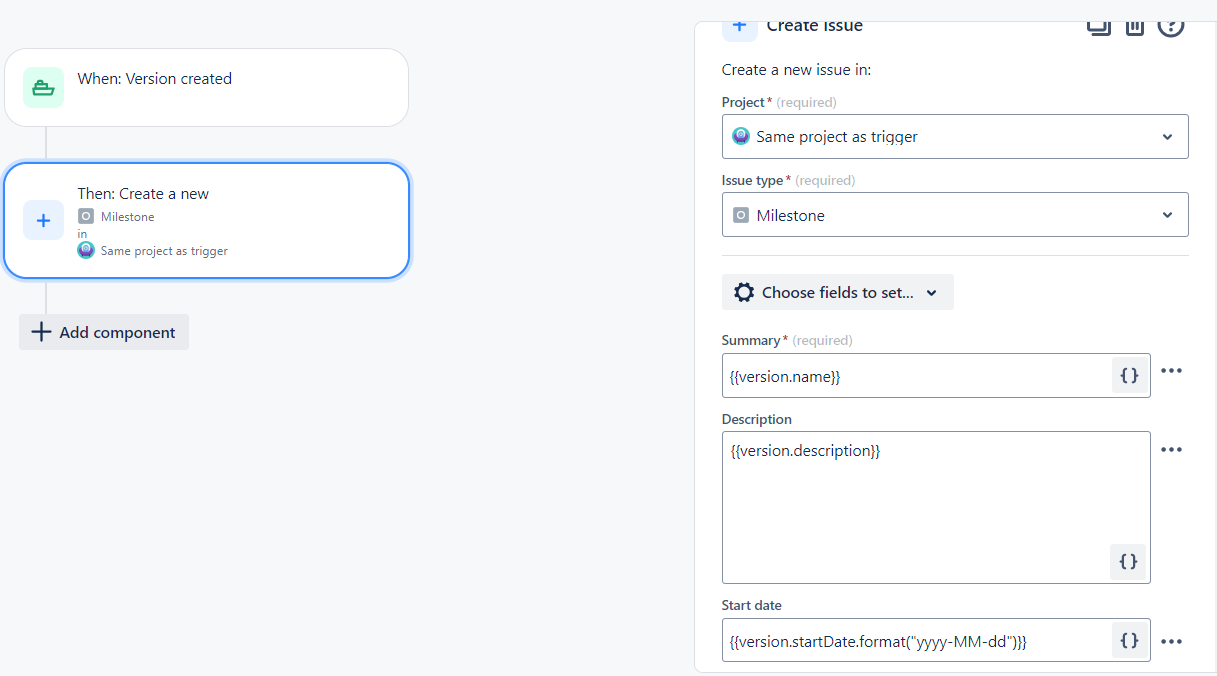Click the Description field label
1217x676 pixels.
tap(757, 420)
